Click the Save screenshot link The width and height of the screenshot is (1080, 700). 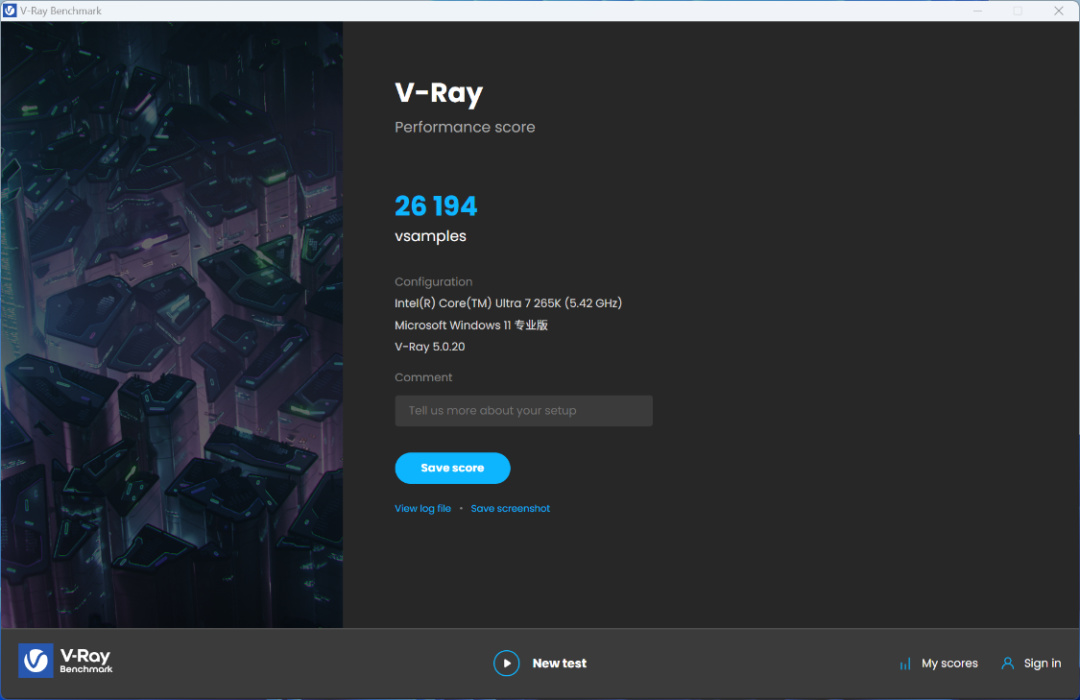[510, 508]
